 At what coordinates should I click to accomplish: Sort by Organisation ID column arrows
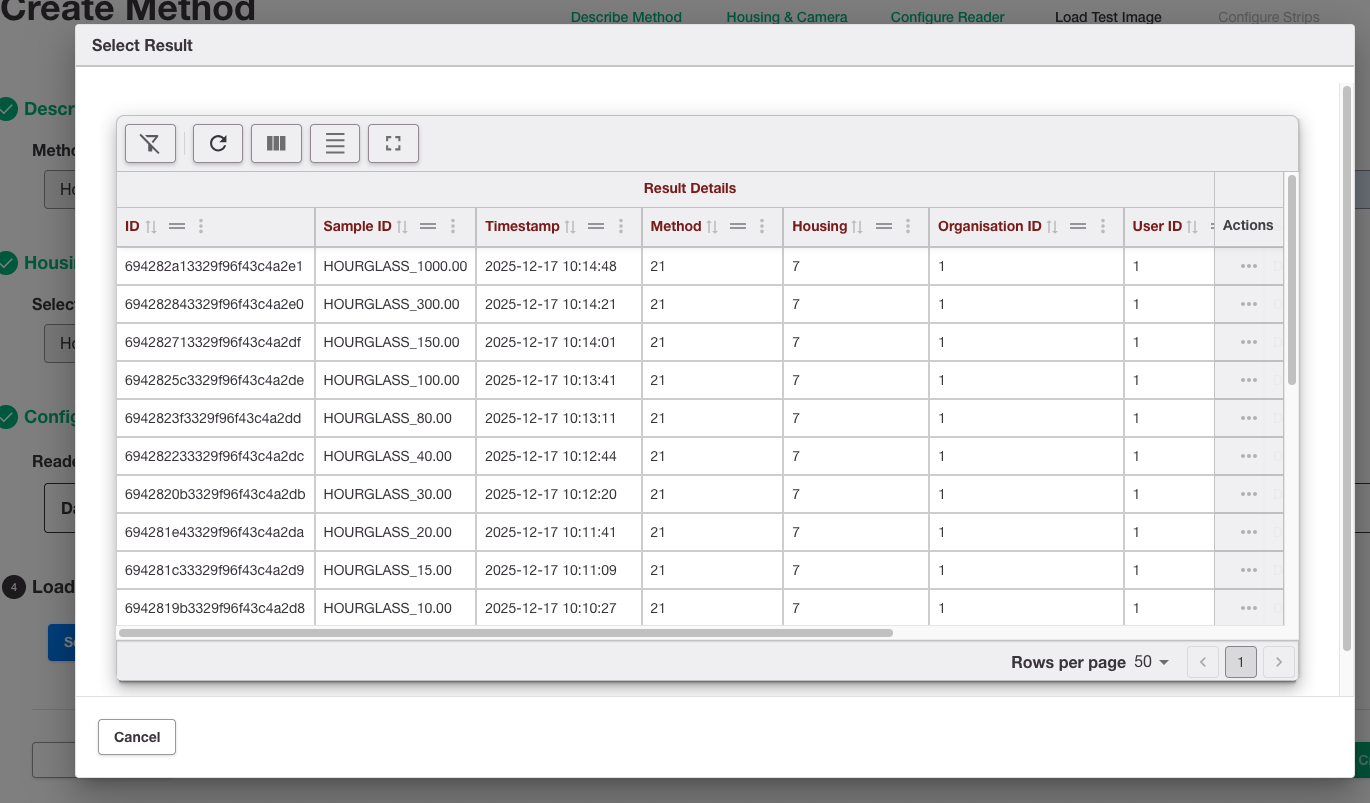point(1052,227)
